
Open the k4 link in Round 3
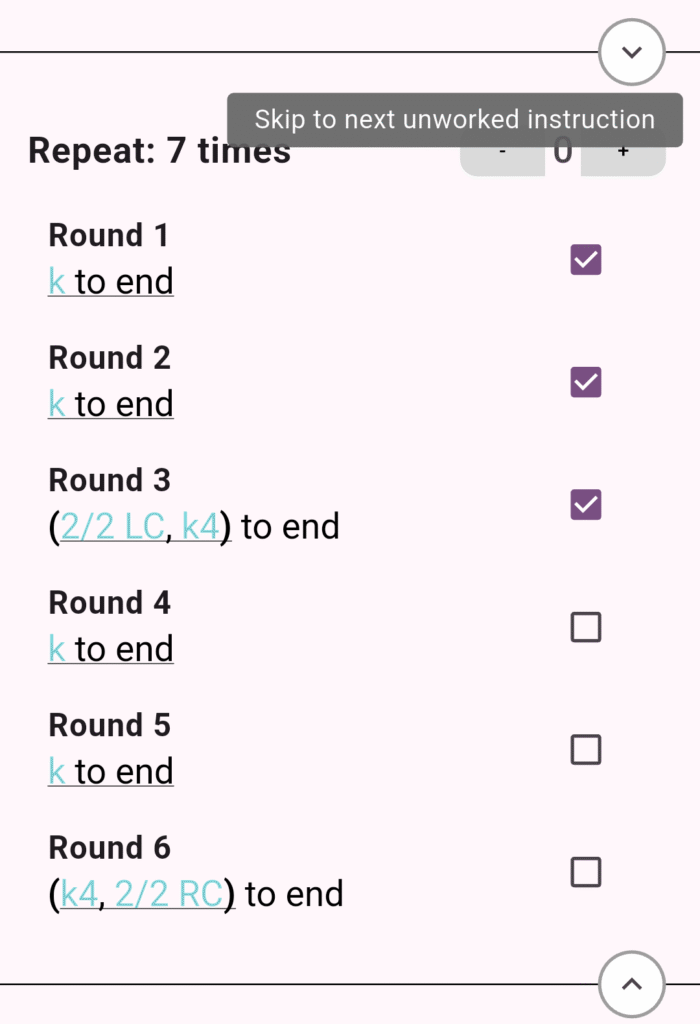coord(201,527)
